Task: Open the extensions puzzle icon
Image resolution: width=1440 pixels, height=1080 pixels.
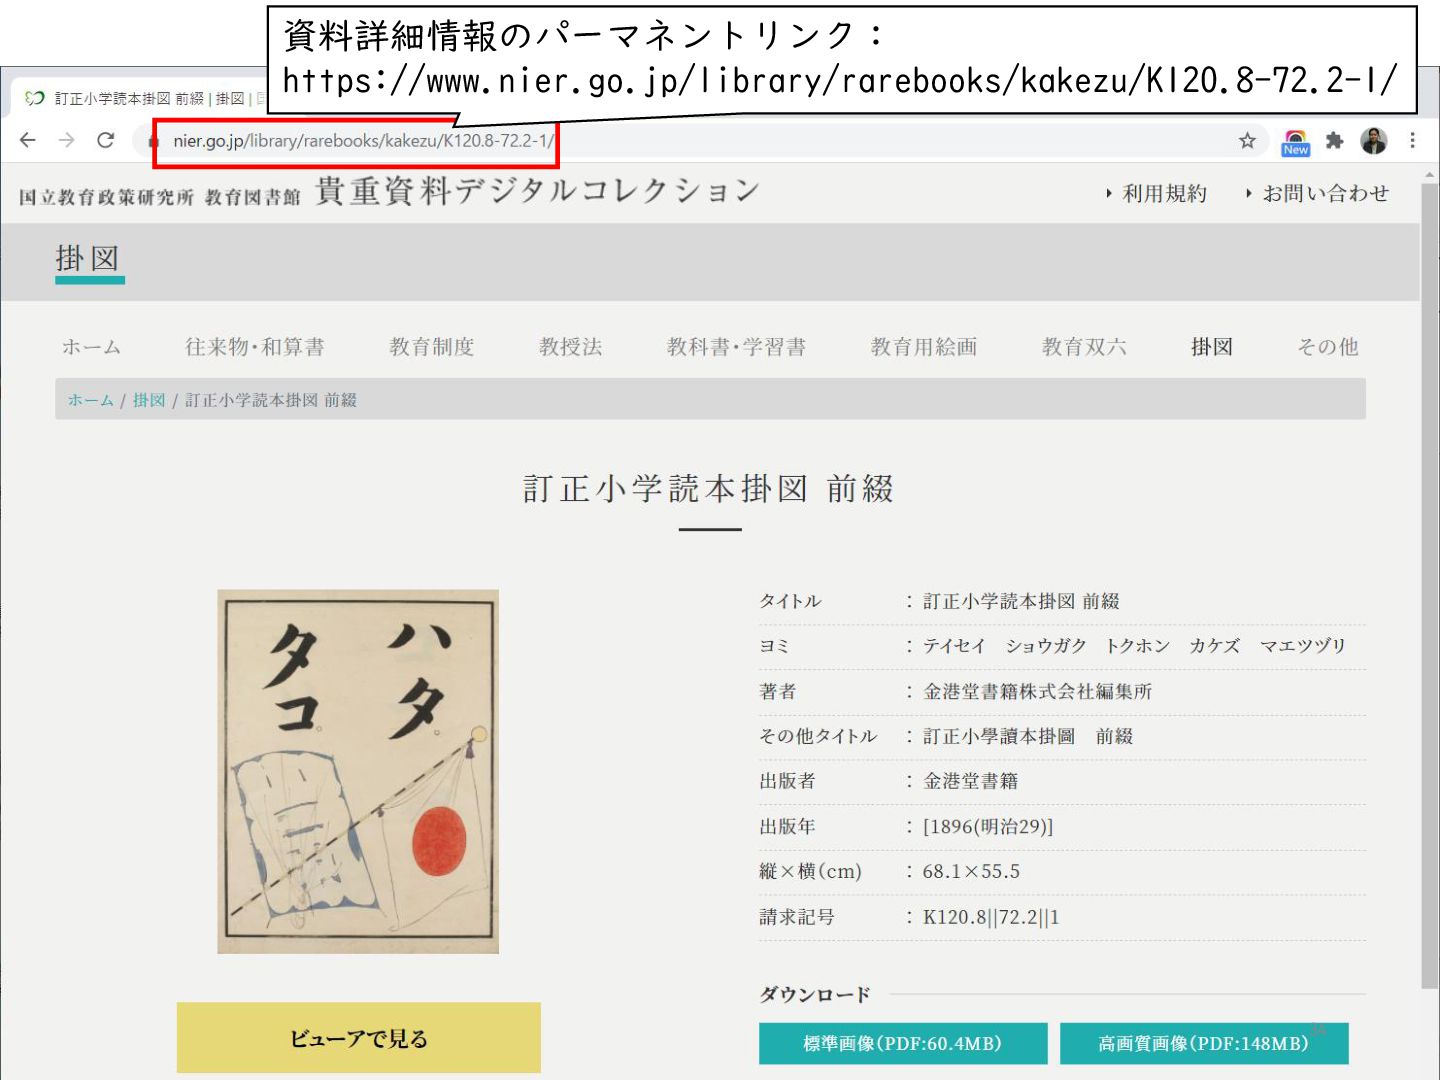Action: pos(1334,141)
